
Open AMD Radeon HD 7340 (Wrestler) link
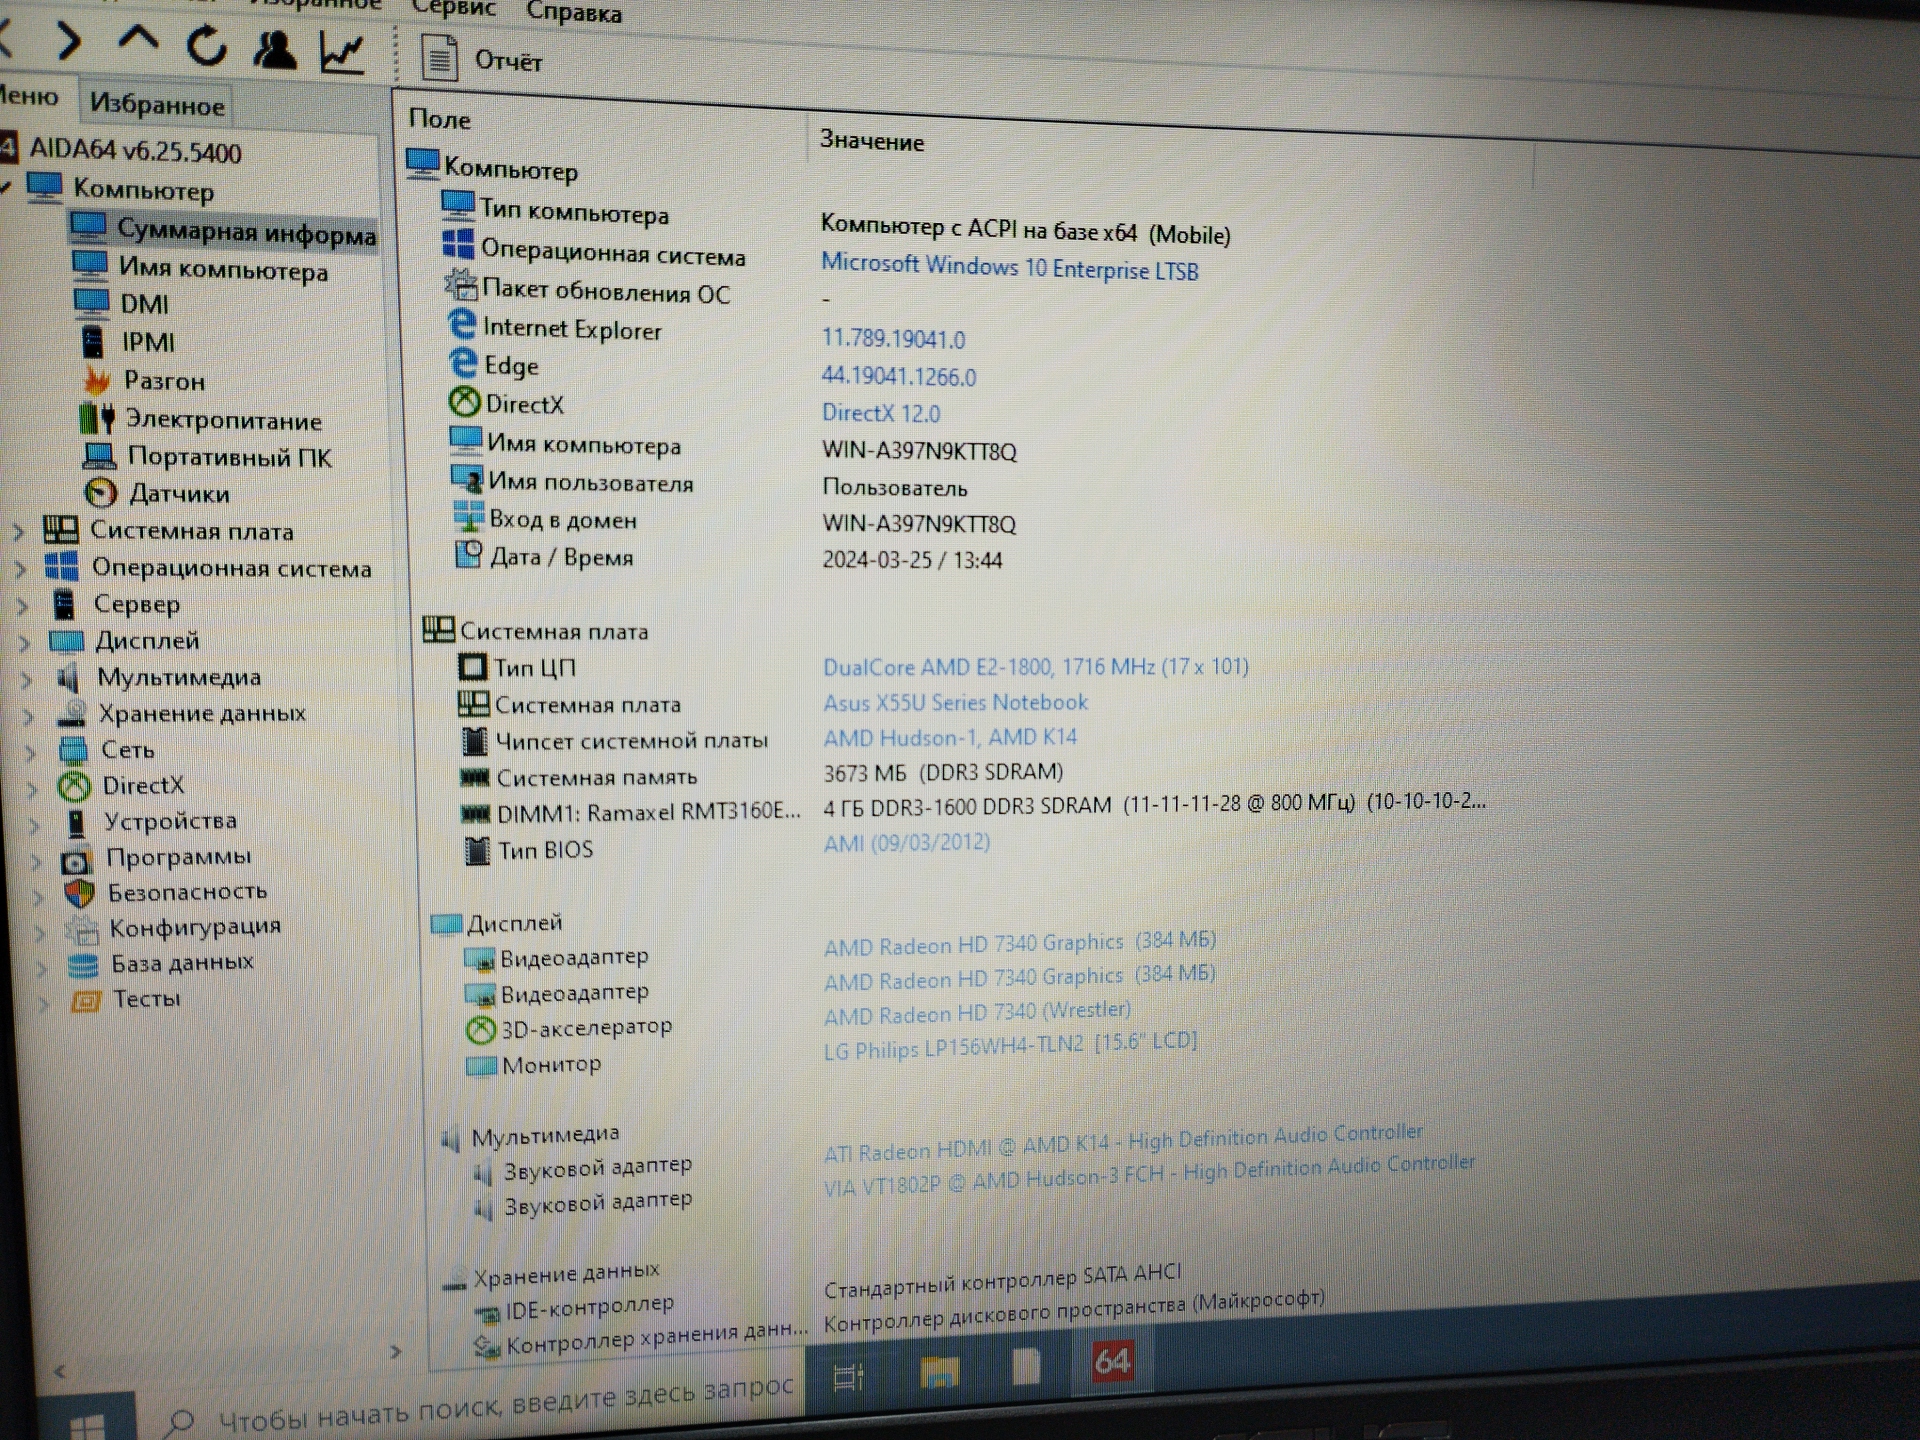(x=977, y=1013)
